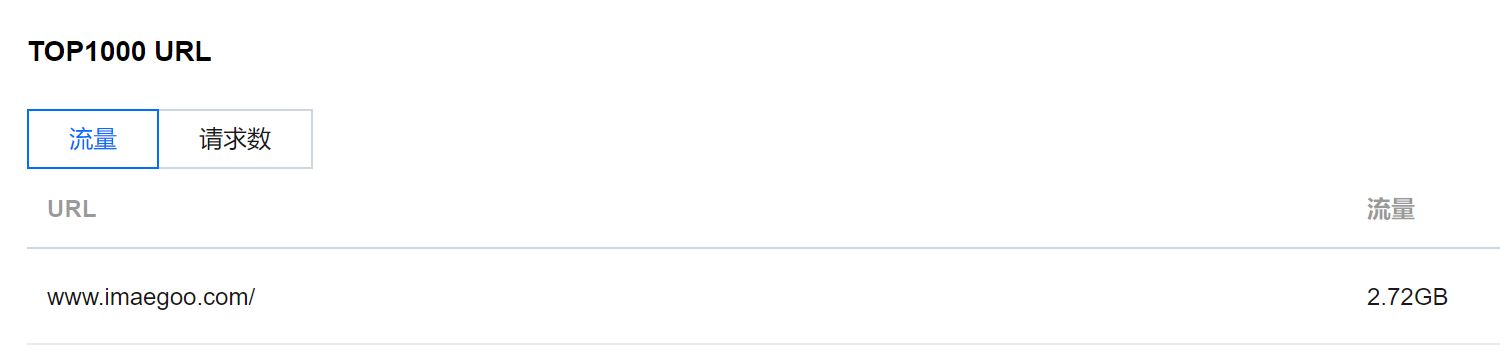Open the www.imaegoo.com/ URL entry

pos(151,297)
